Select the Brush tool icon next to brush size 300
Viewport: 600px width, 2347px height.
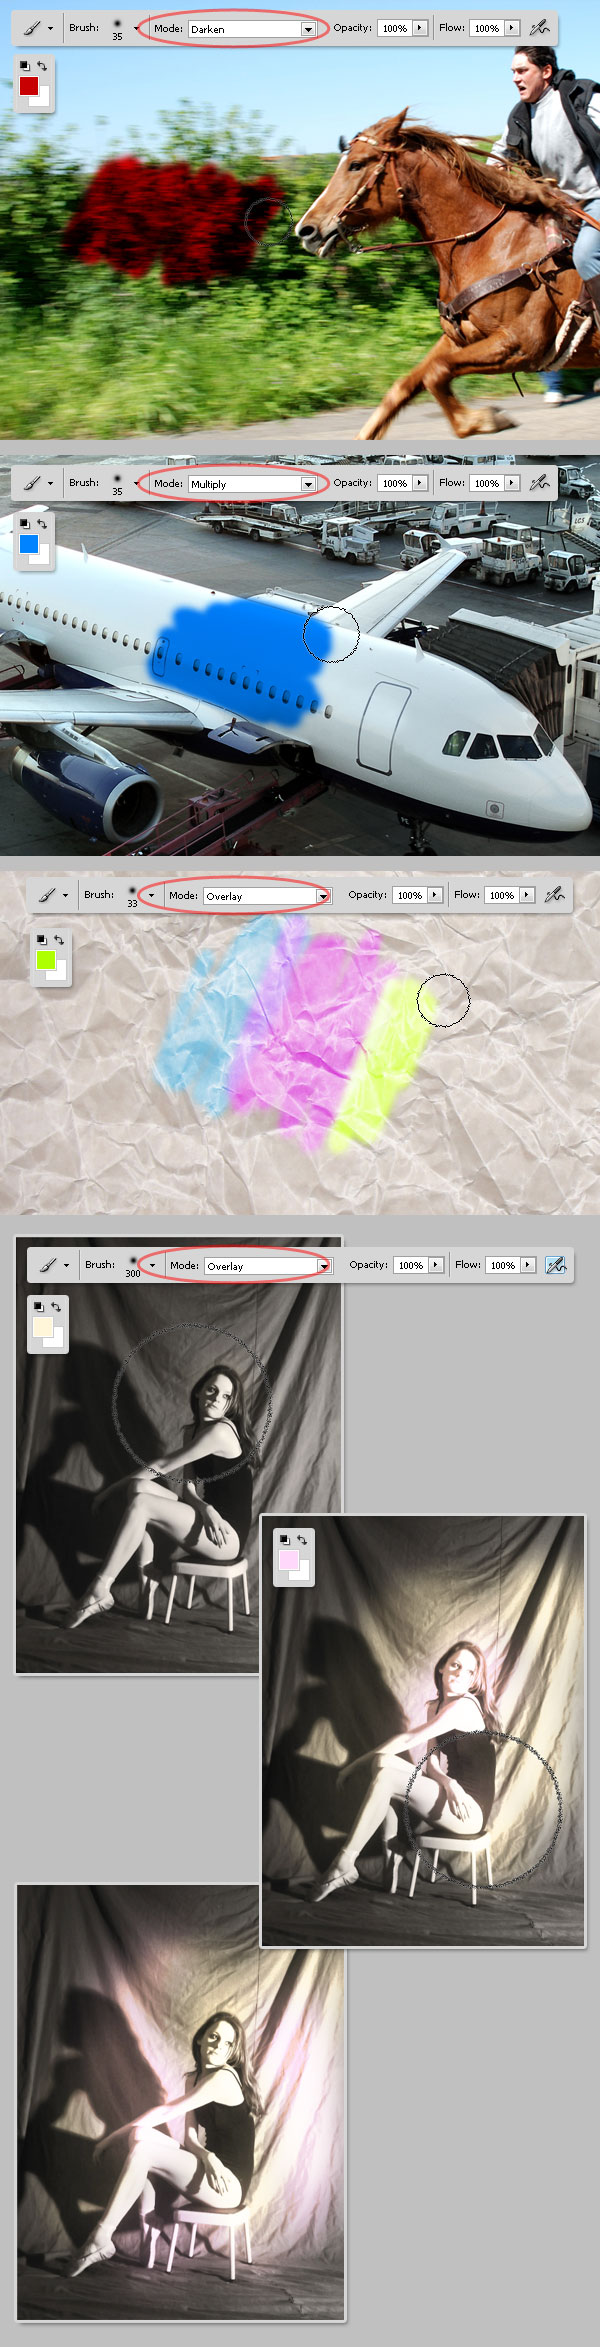pyautogui.click(x=49, y=1265)
